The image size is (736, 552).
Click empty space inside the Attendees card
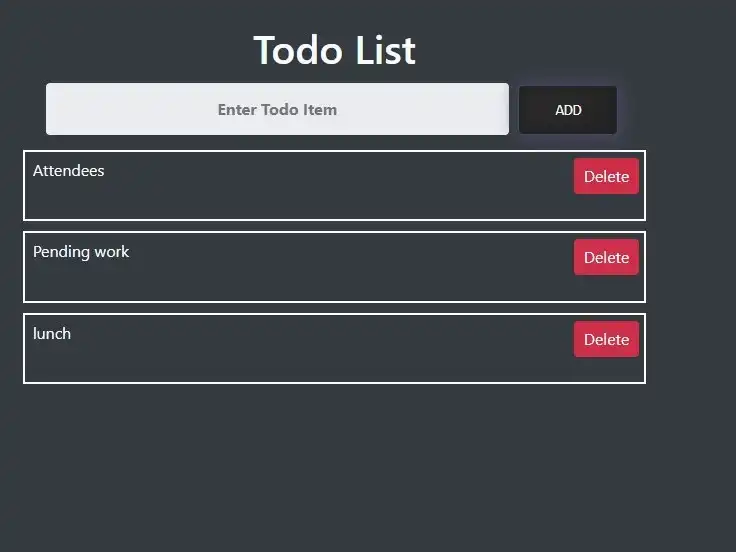(329, 197)
